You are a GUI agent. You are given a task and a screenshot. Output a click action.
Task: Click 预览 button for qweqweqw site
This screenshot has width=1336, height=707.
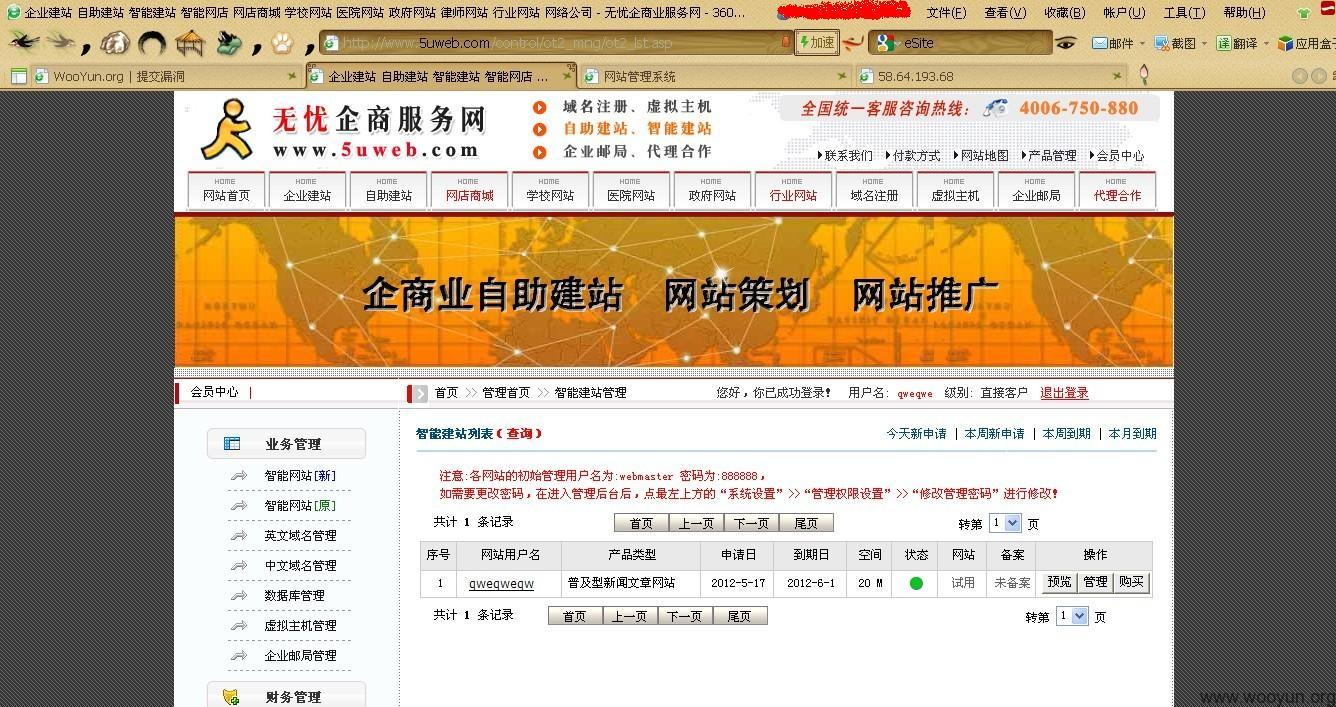pos(1059,582)
